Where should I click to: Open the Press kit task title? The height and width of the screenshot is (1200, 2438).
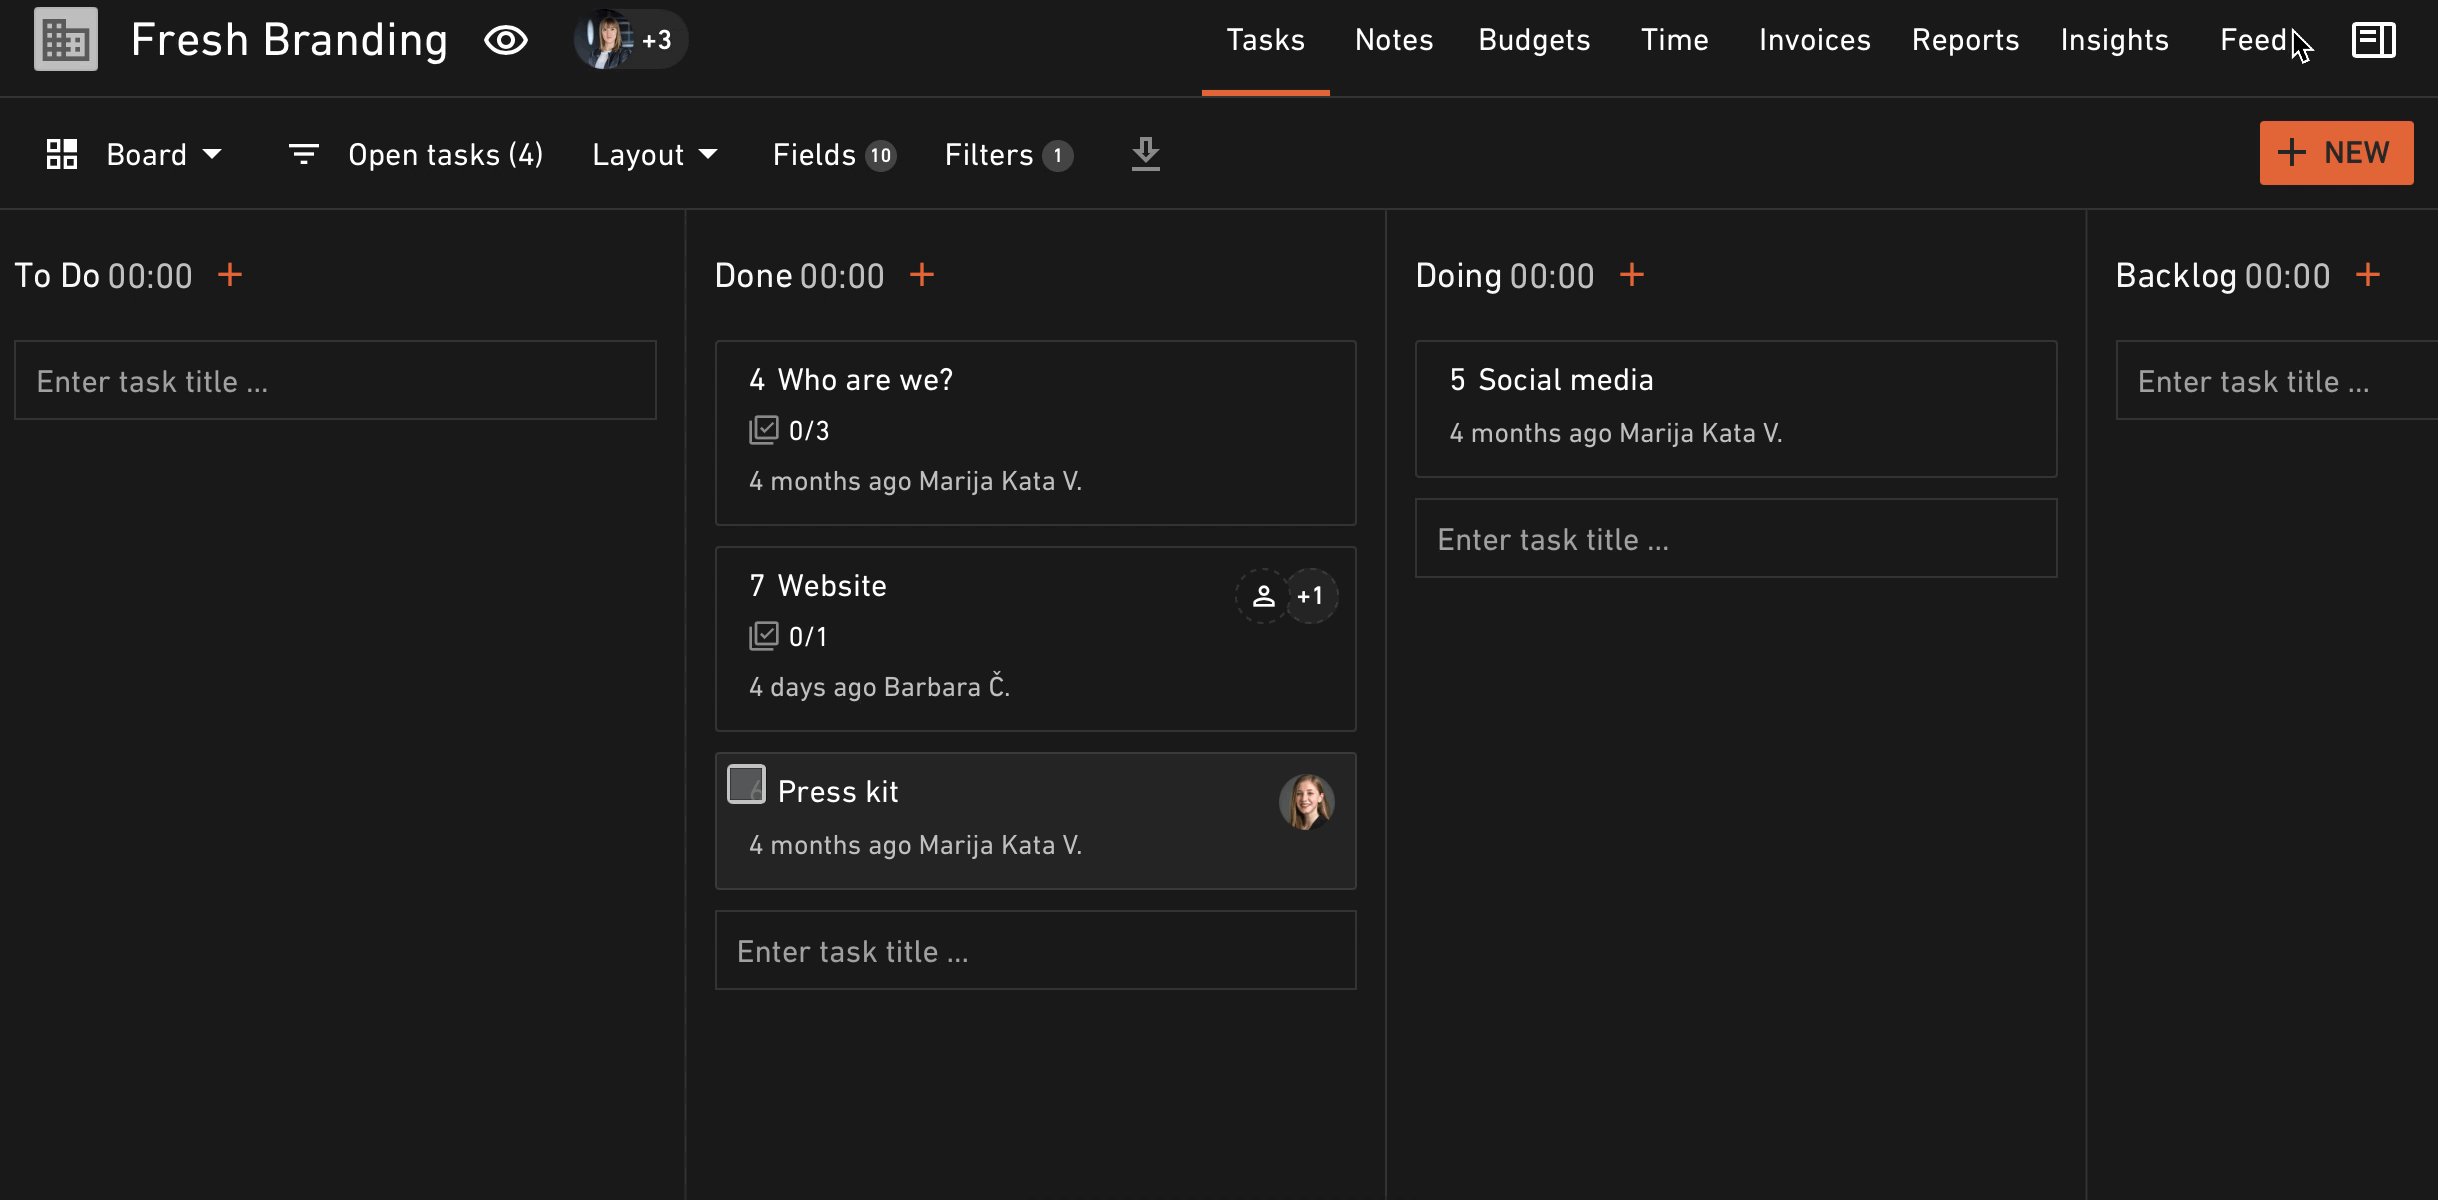coord(838,792)
